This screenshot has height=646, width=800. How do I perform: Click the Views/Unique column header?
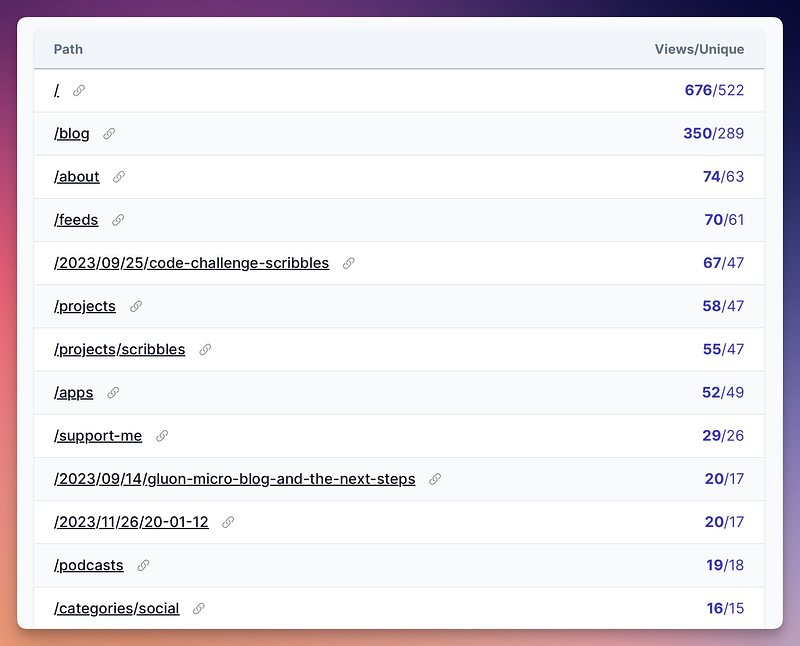tap(699, 49)
